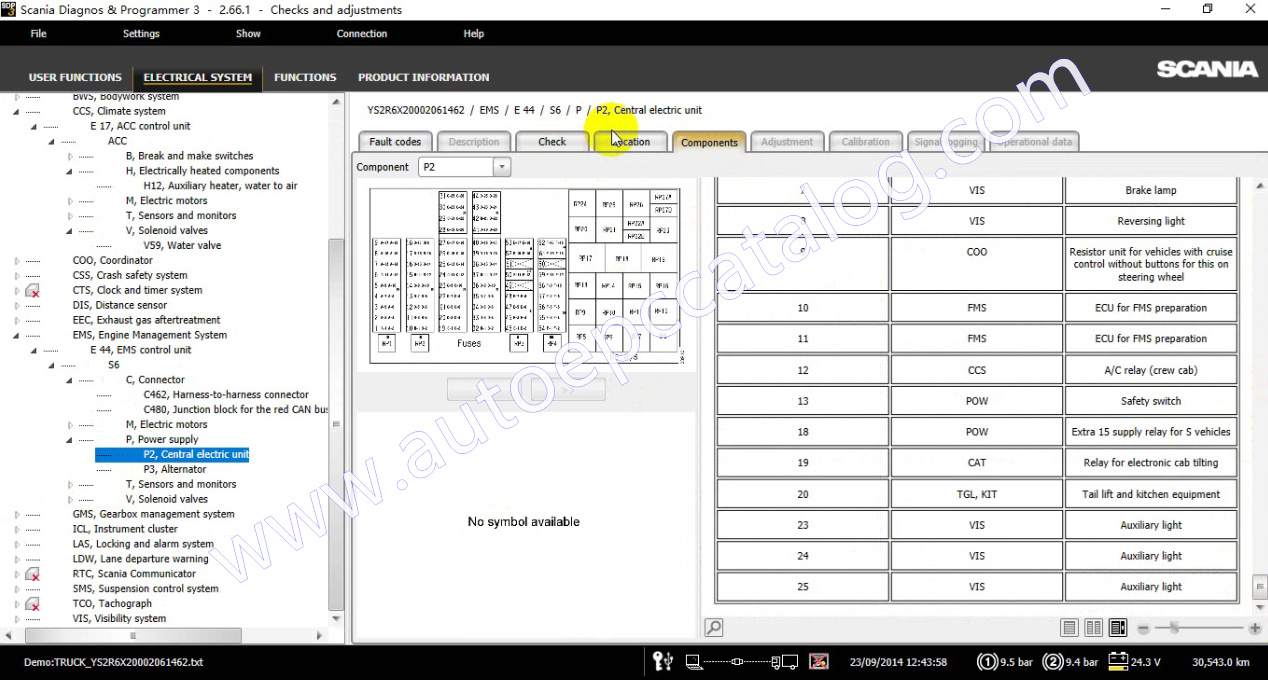Image resolution: width=1268 pixels, height=680 pixels.
Task: Click the crossed-out red status bar icon
Action: click(819, 661)
